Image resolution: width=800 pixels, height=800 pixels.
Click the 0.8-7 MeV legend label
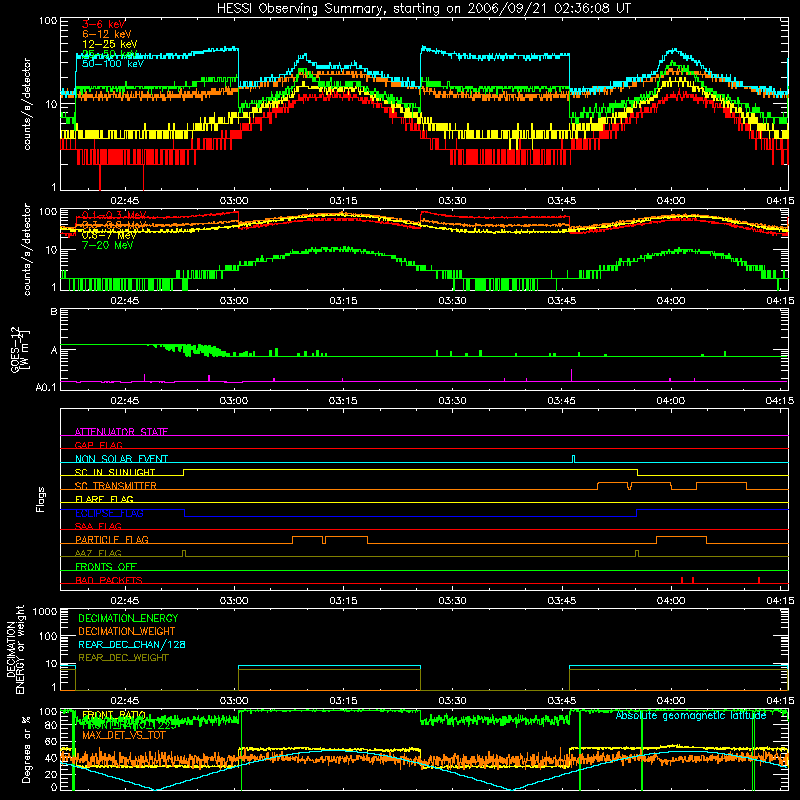pos(109,235)
